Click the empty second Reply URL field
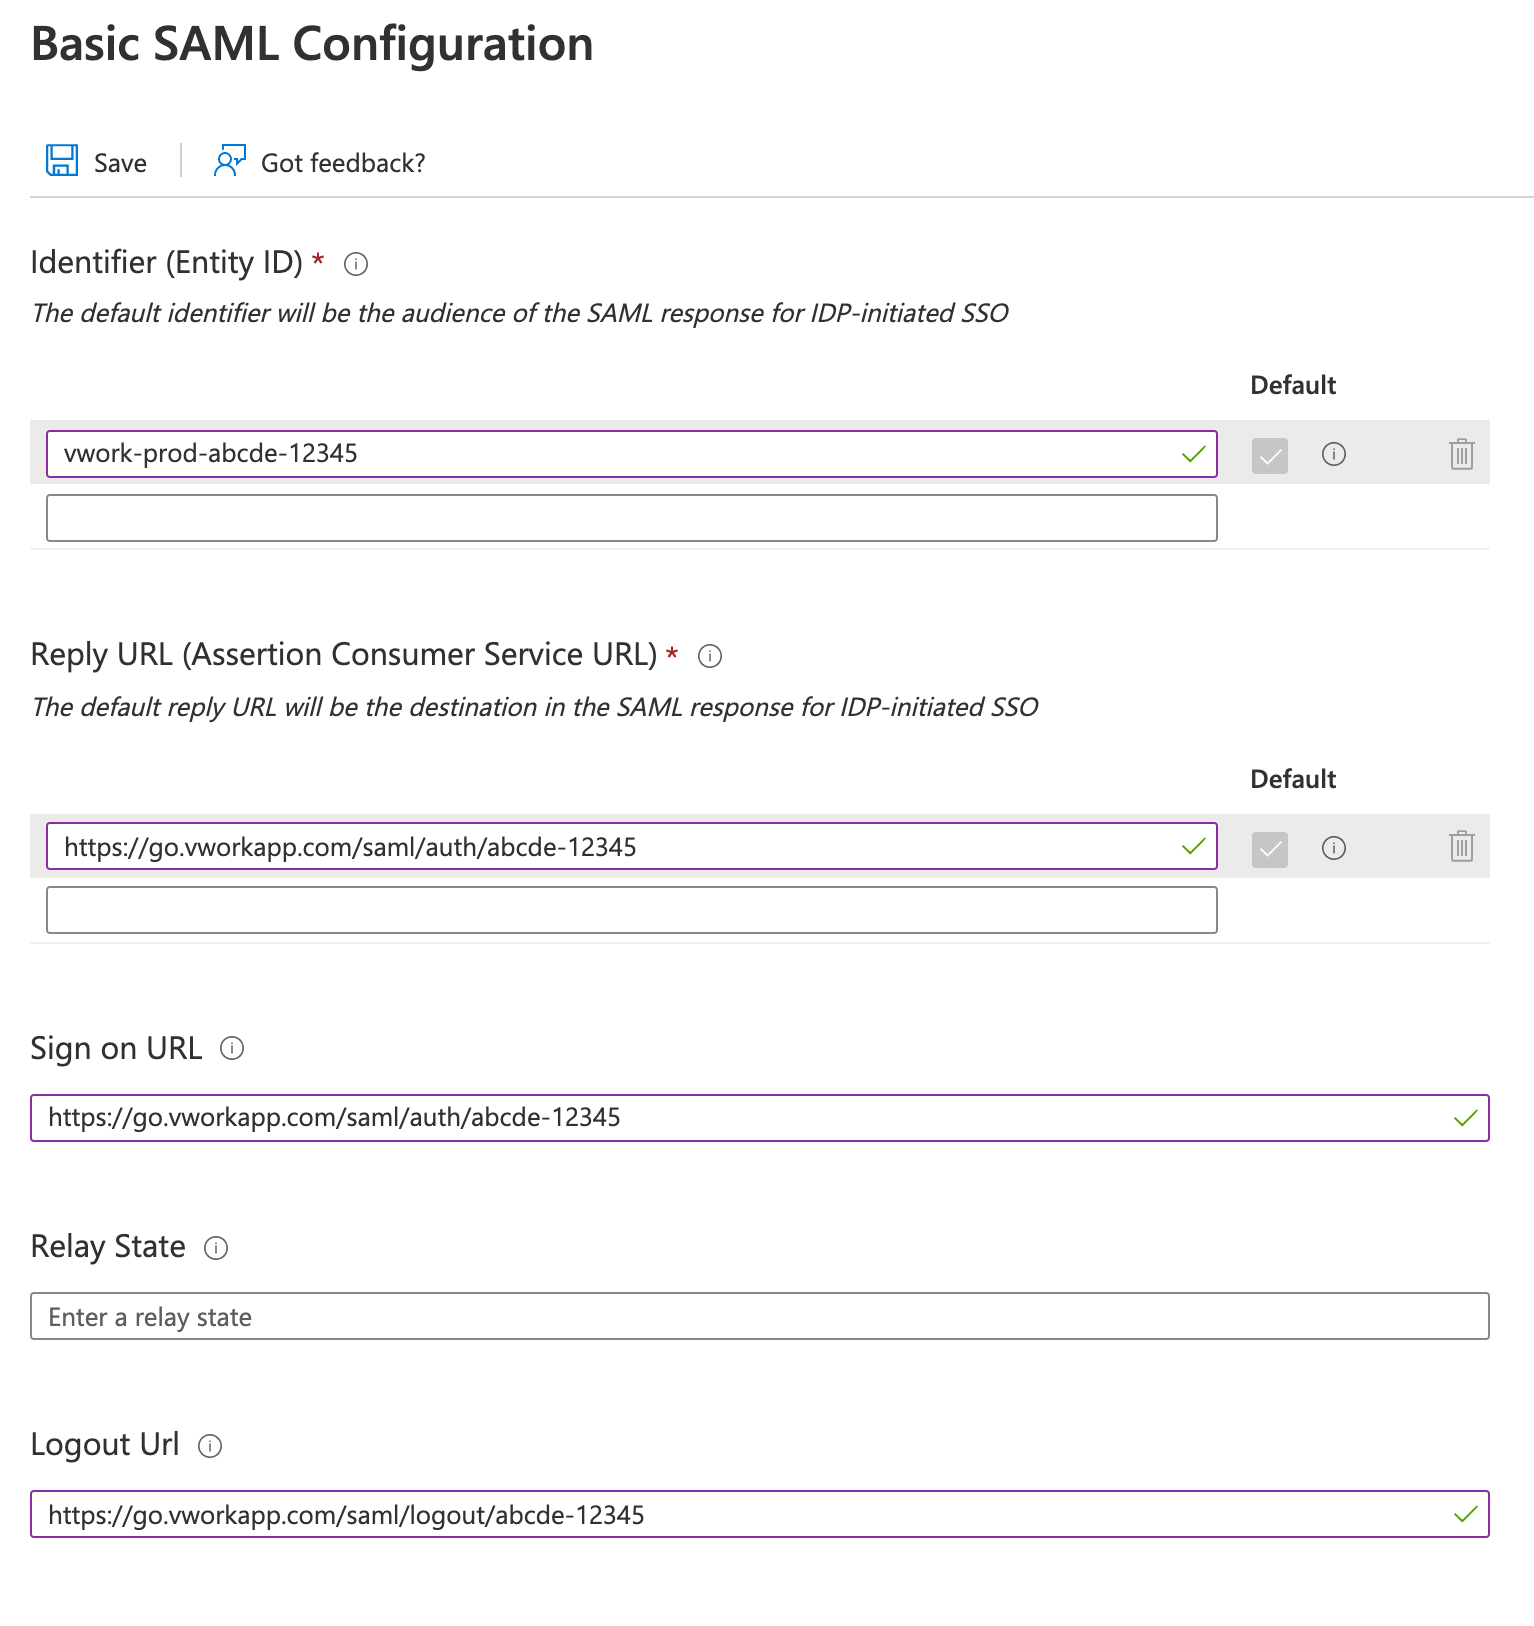 point(631,910)
